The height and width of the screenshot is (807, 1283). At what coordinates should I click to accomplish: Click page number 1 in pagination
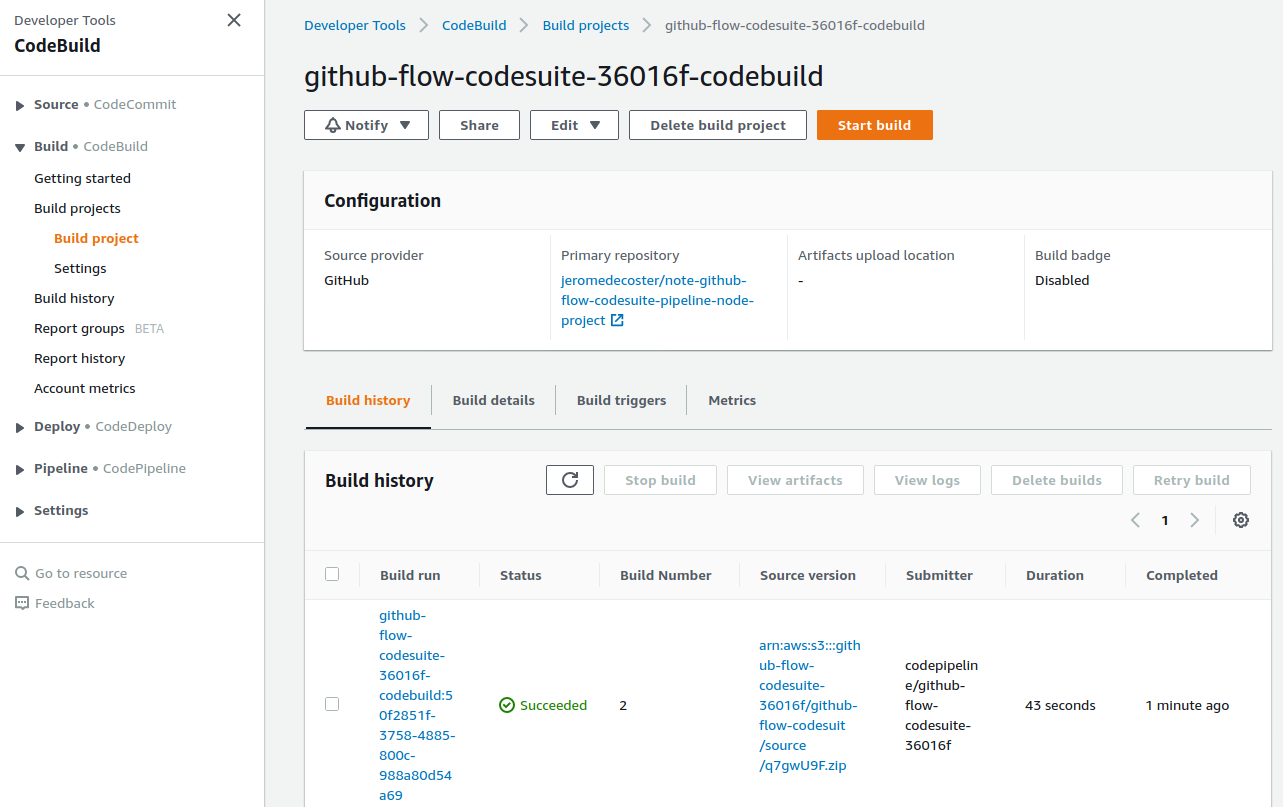tap(1165, 520)
